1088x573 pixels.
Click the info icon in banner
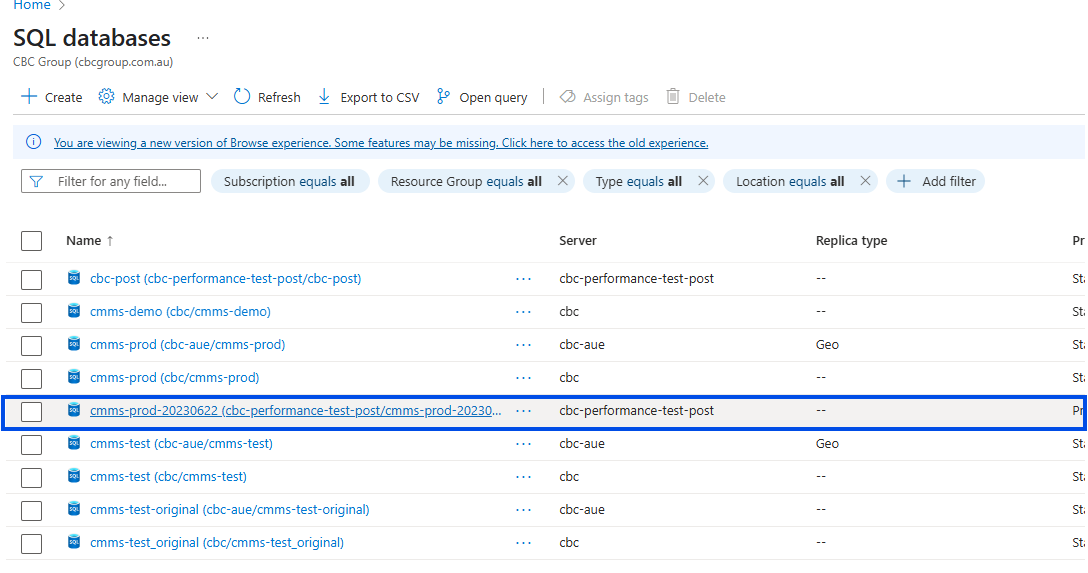(34, 143)
